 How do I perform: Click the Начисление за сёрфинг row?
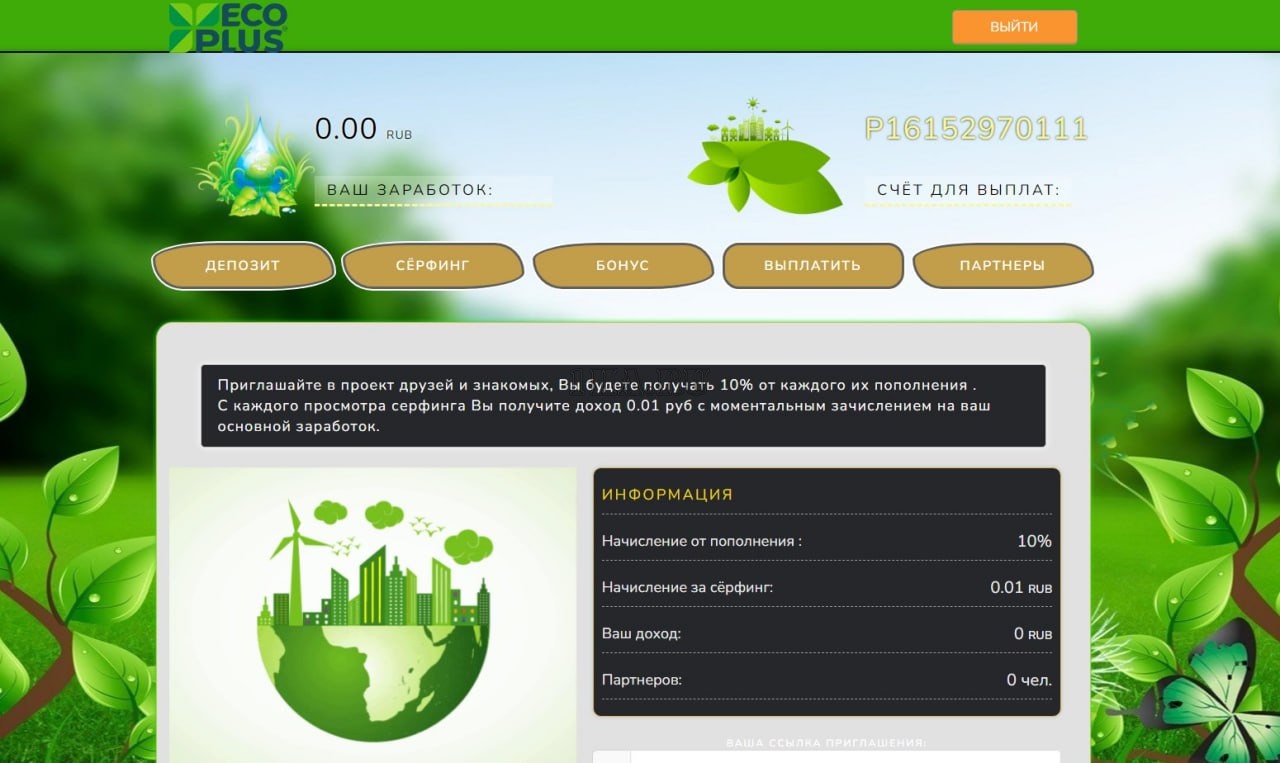pyautogui.click(x=826, y=587)
